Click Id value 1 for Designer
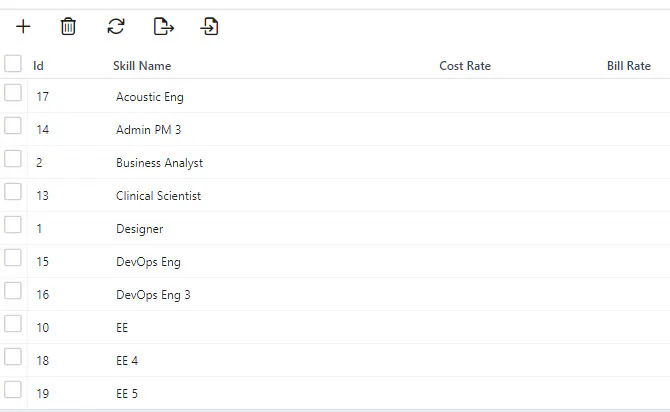Screen dimensions: 670x412 (39, 229)
